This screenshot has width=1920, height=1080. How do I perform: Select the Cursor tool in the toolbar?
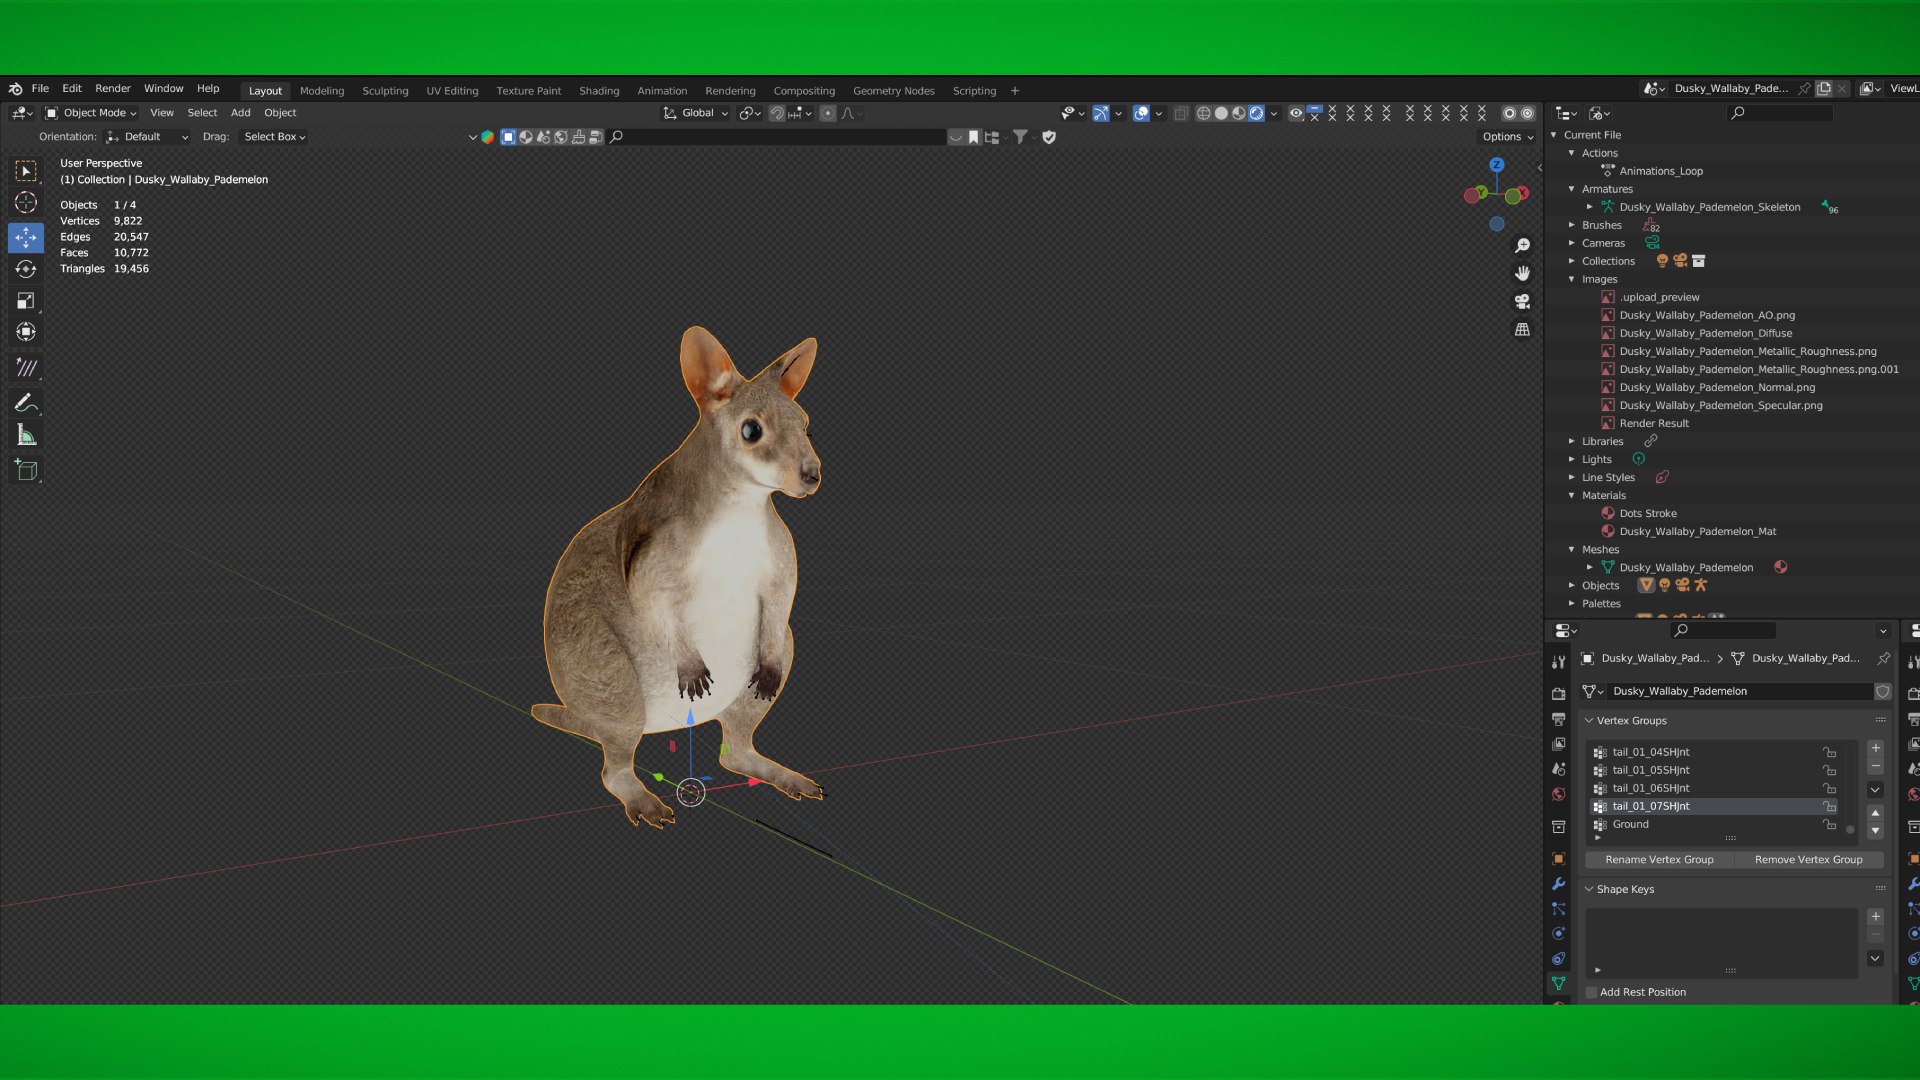point(26,202)
